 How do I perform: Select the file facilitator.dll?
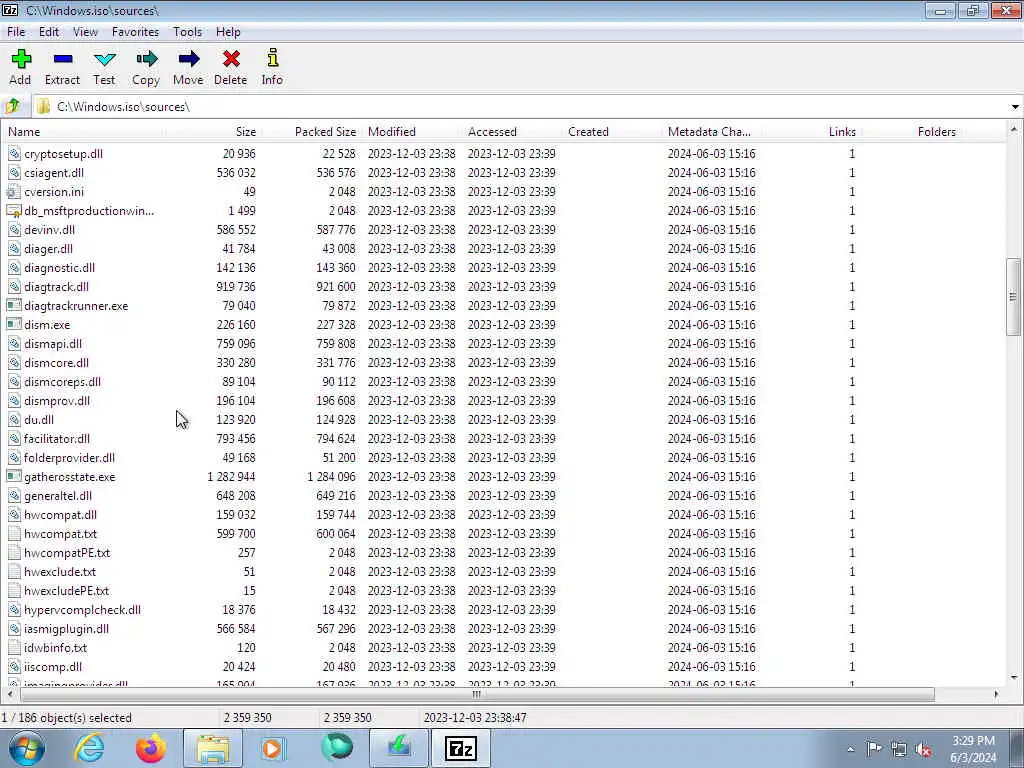tap(57, 438)
